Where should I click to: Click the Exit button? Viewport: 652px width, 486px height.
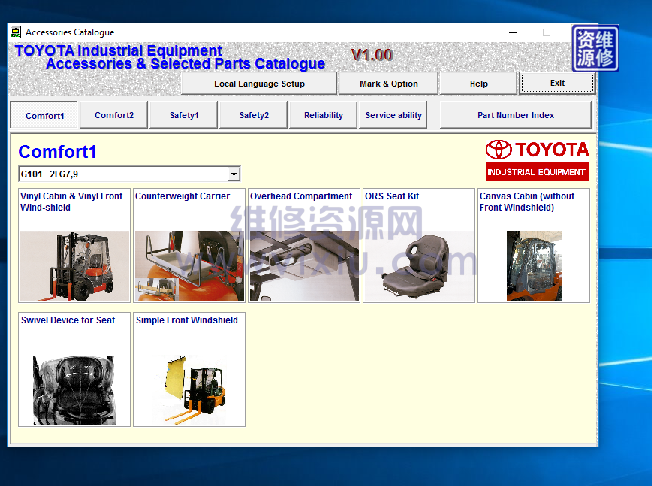[557, 83]
